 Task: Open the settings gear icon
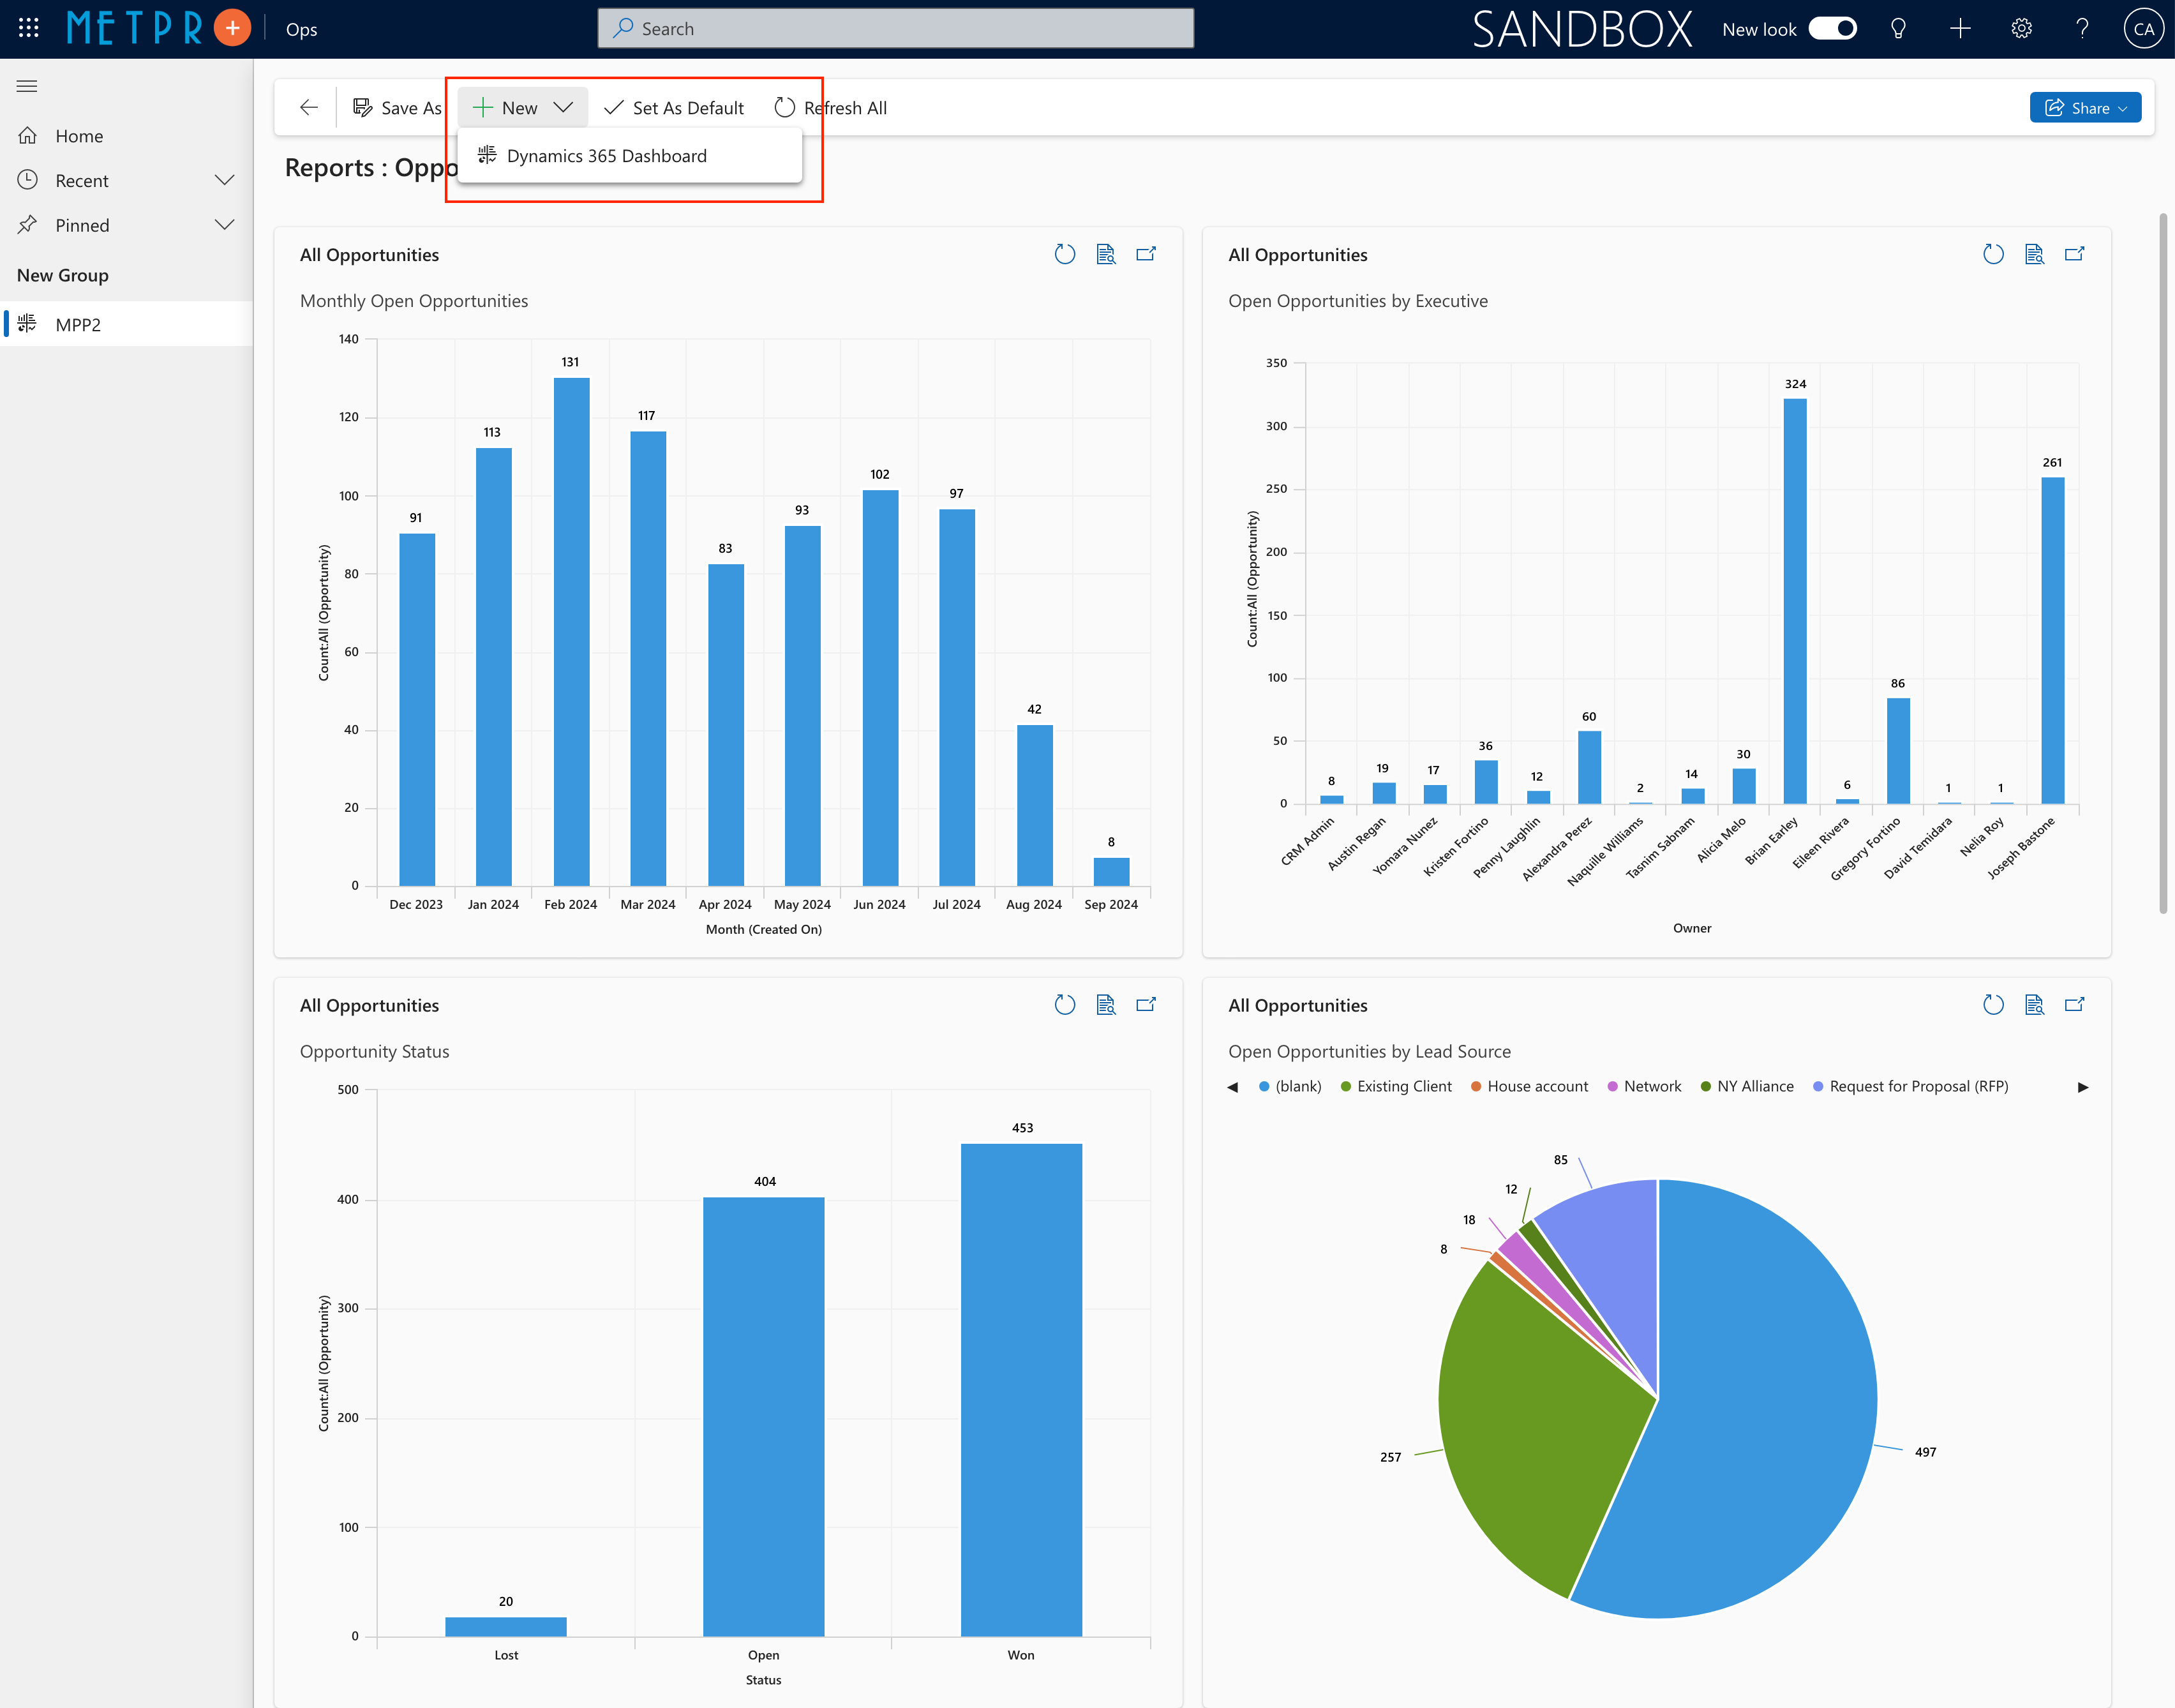pos(2021,29)
